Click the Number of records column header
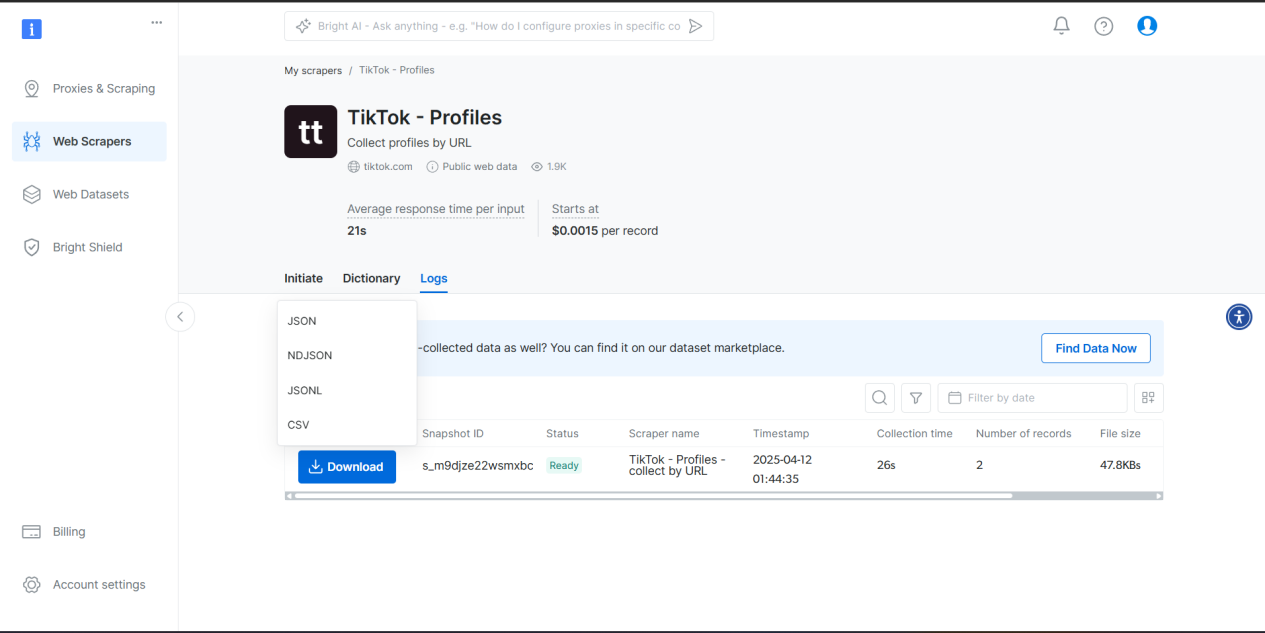 (x=1024, y=434)
